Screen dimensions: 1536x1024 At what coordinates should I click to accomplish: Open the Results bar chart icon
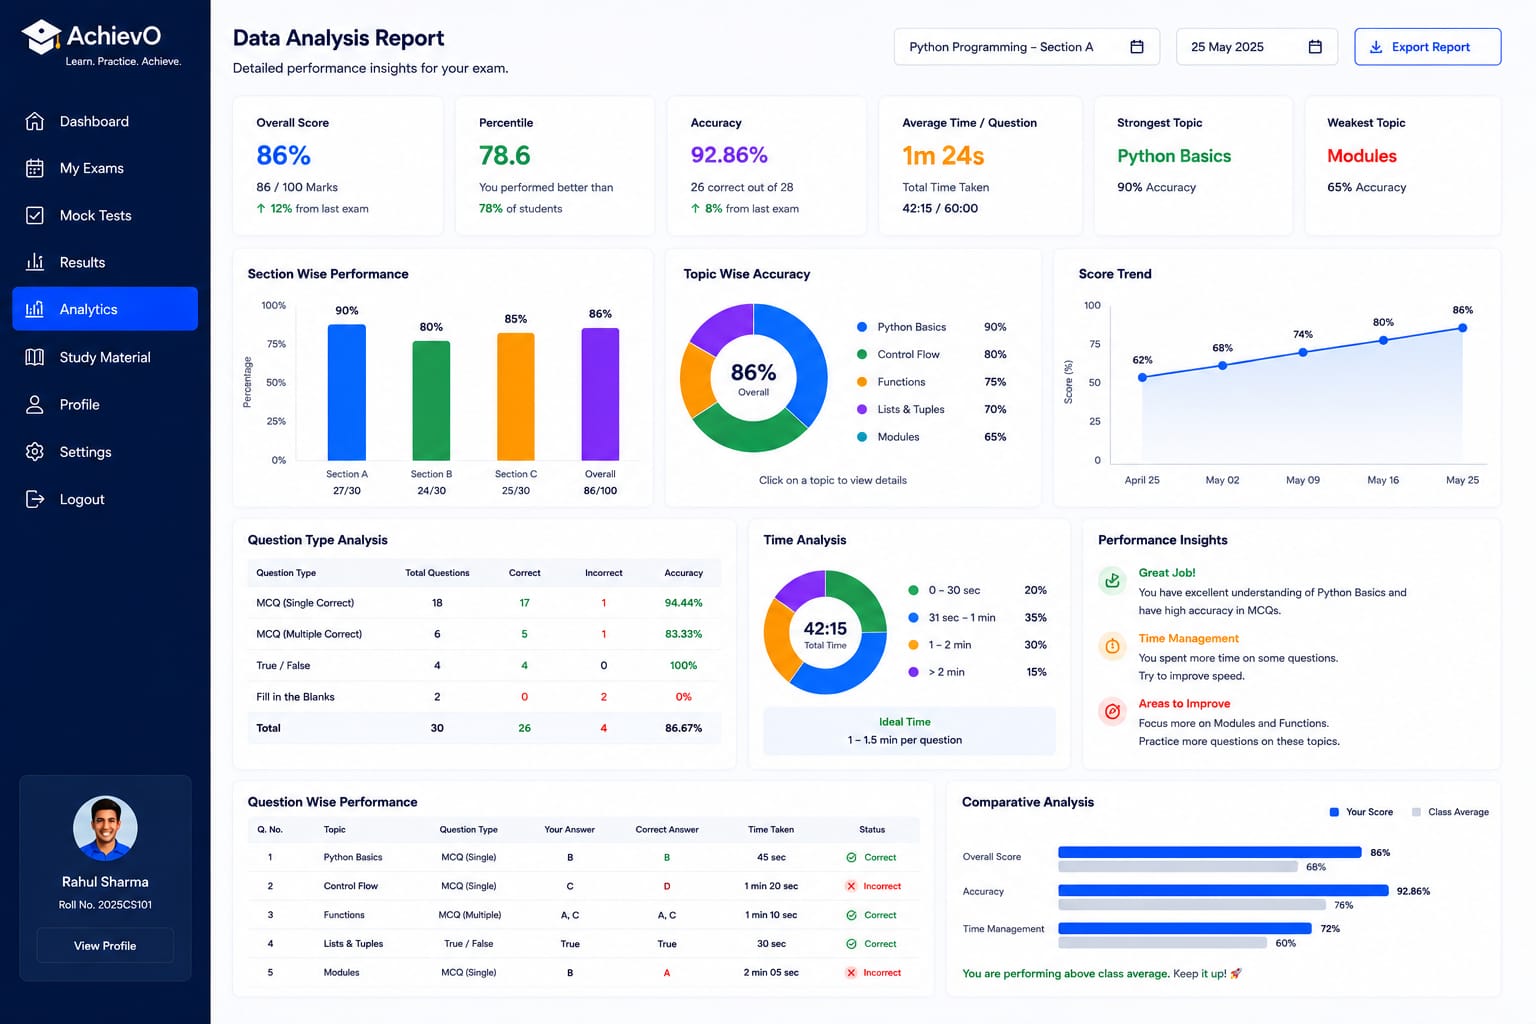pos(35,262)
